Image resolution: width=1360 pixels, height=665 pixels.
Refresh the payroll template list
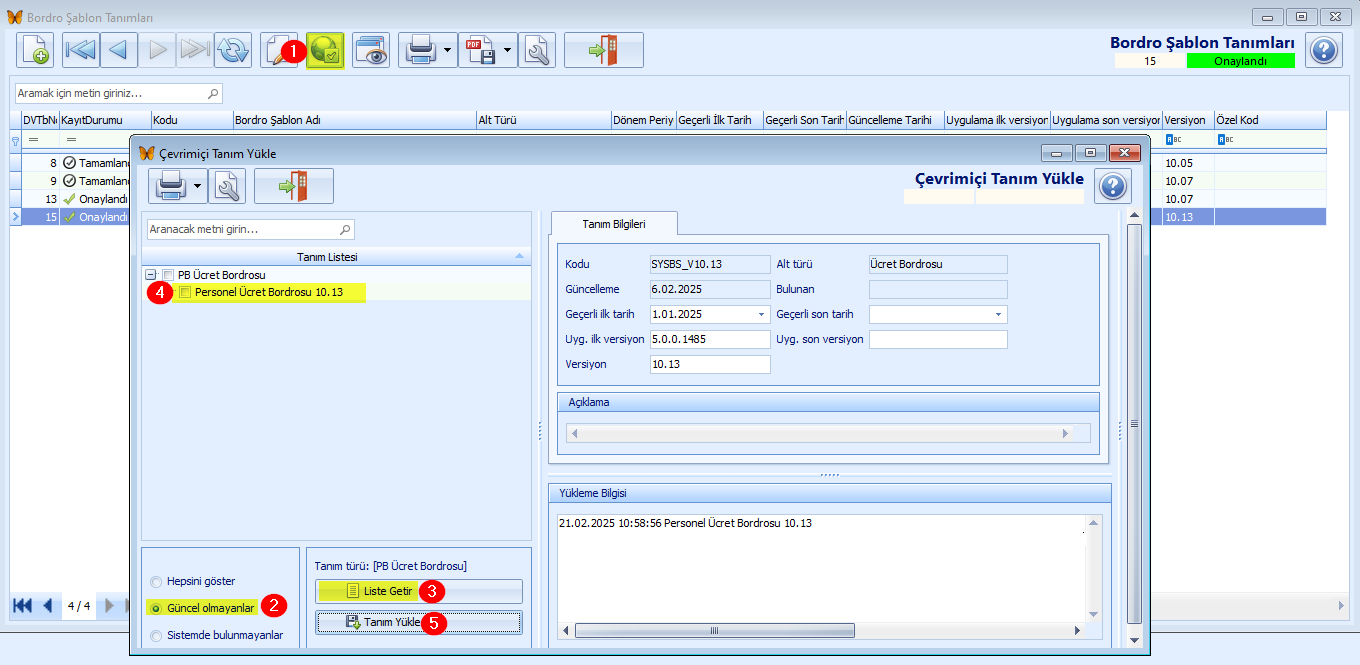click(x=233, y=50)
